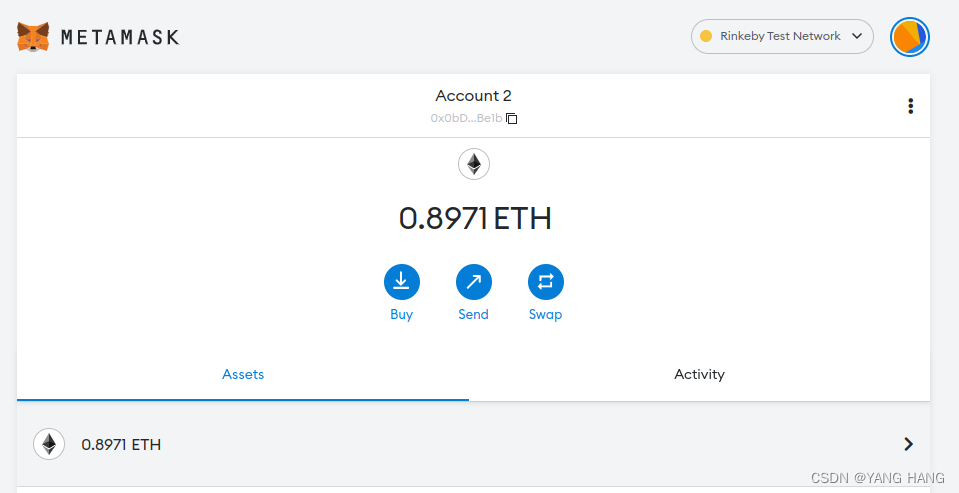This screenshot has height=493, width=959.
Task: Click the Send arrow button
Action: point(473,282)
